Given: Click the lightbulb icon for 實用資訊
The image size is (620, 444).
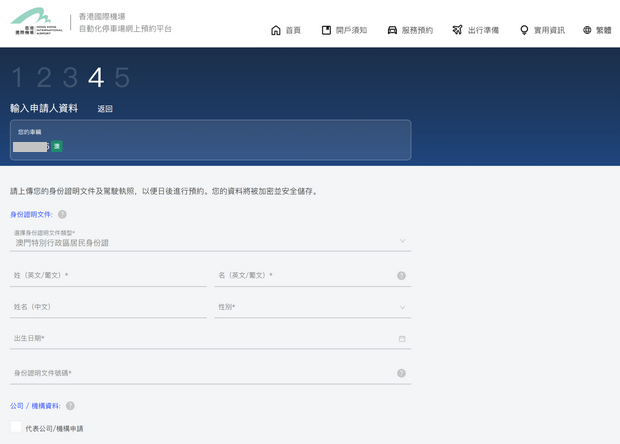Looking at the screenshot, I should (x=524, y=30).
